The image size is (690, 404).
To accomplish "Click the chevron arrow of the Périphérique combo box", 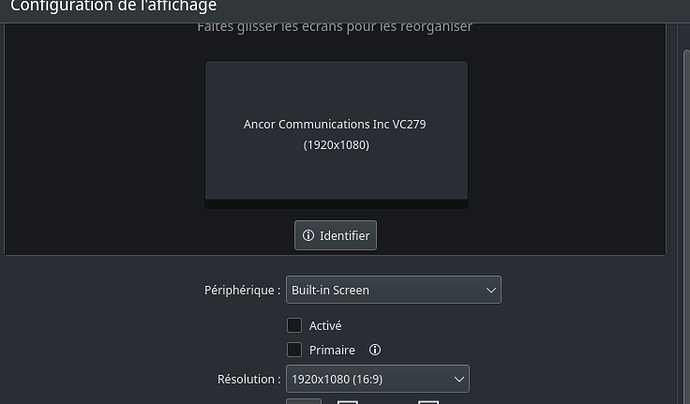I will click(x=490, y=290).
